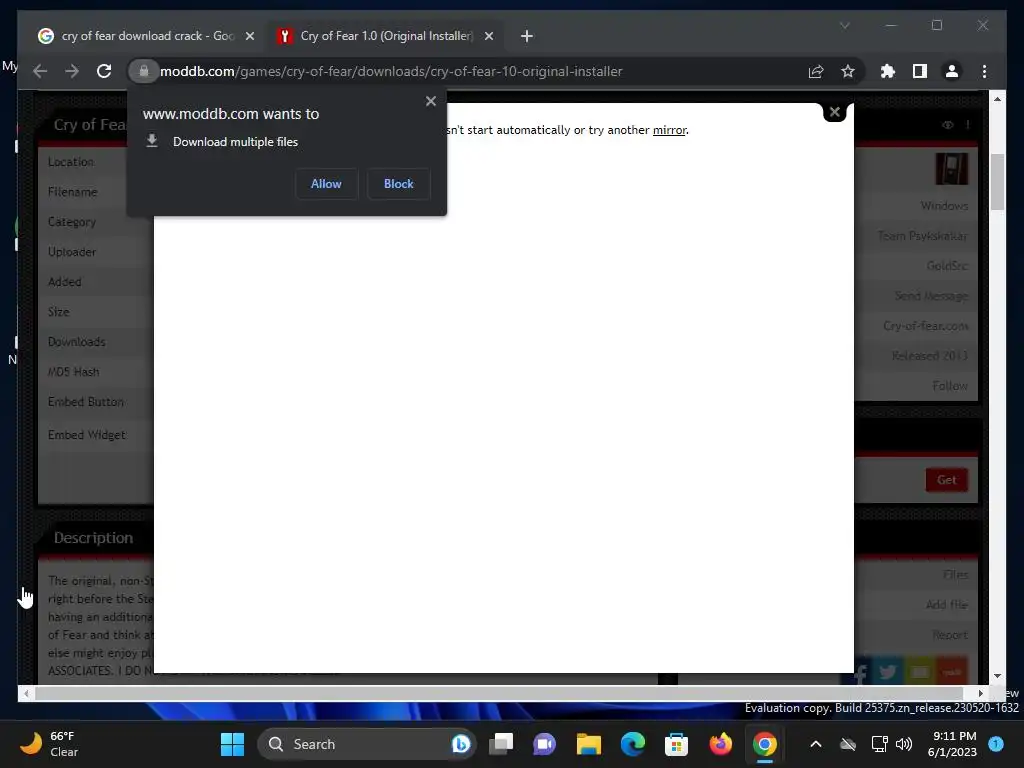Click the taskbar Search box
The width and height of the screenshot is (1024, 768).
point(366,744)
